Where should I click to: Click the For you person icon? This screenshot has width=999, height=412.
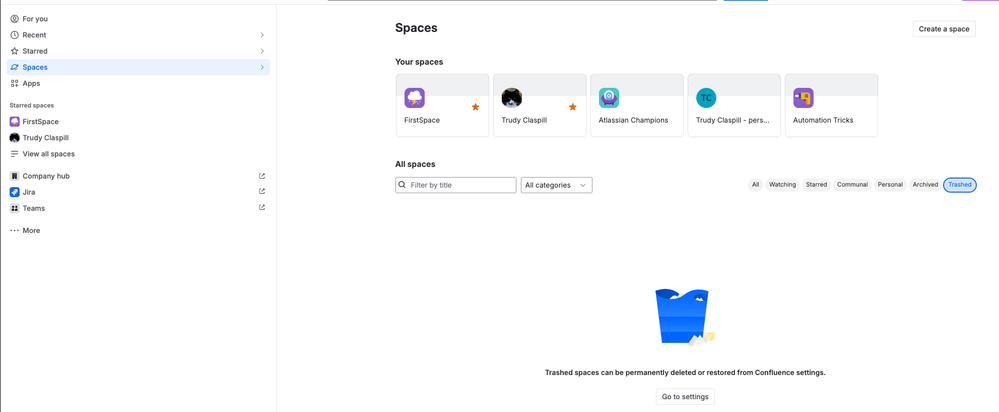[x=15, y=19]
